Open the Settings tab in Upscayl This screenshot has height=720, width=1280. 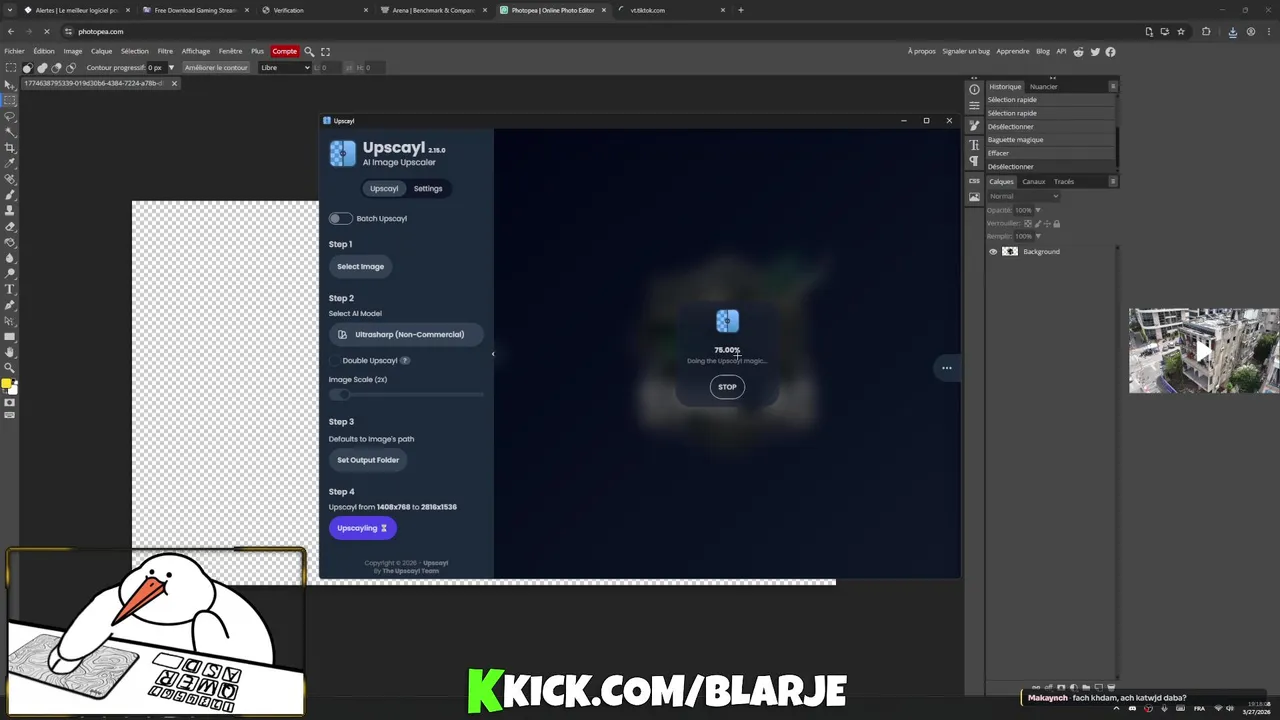click(x=428, y=188)
